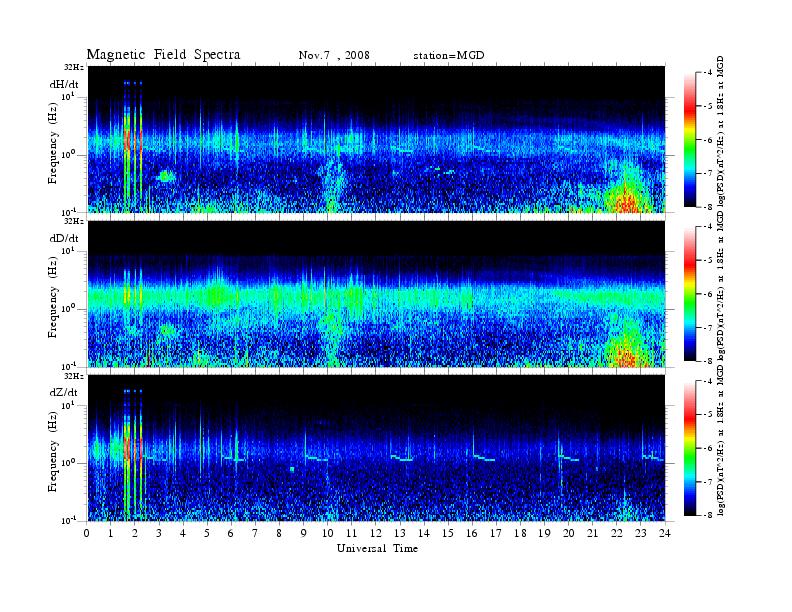Screen dimensions: 792x612
Task: Click the "Magnetic Field Spectra" title
Action: coord(163,55)
